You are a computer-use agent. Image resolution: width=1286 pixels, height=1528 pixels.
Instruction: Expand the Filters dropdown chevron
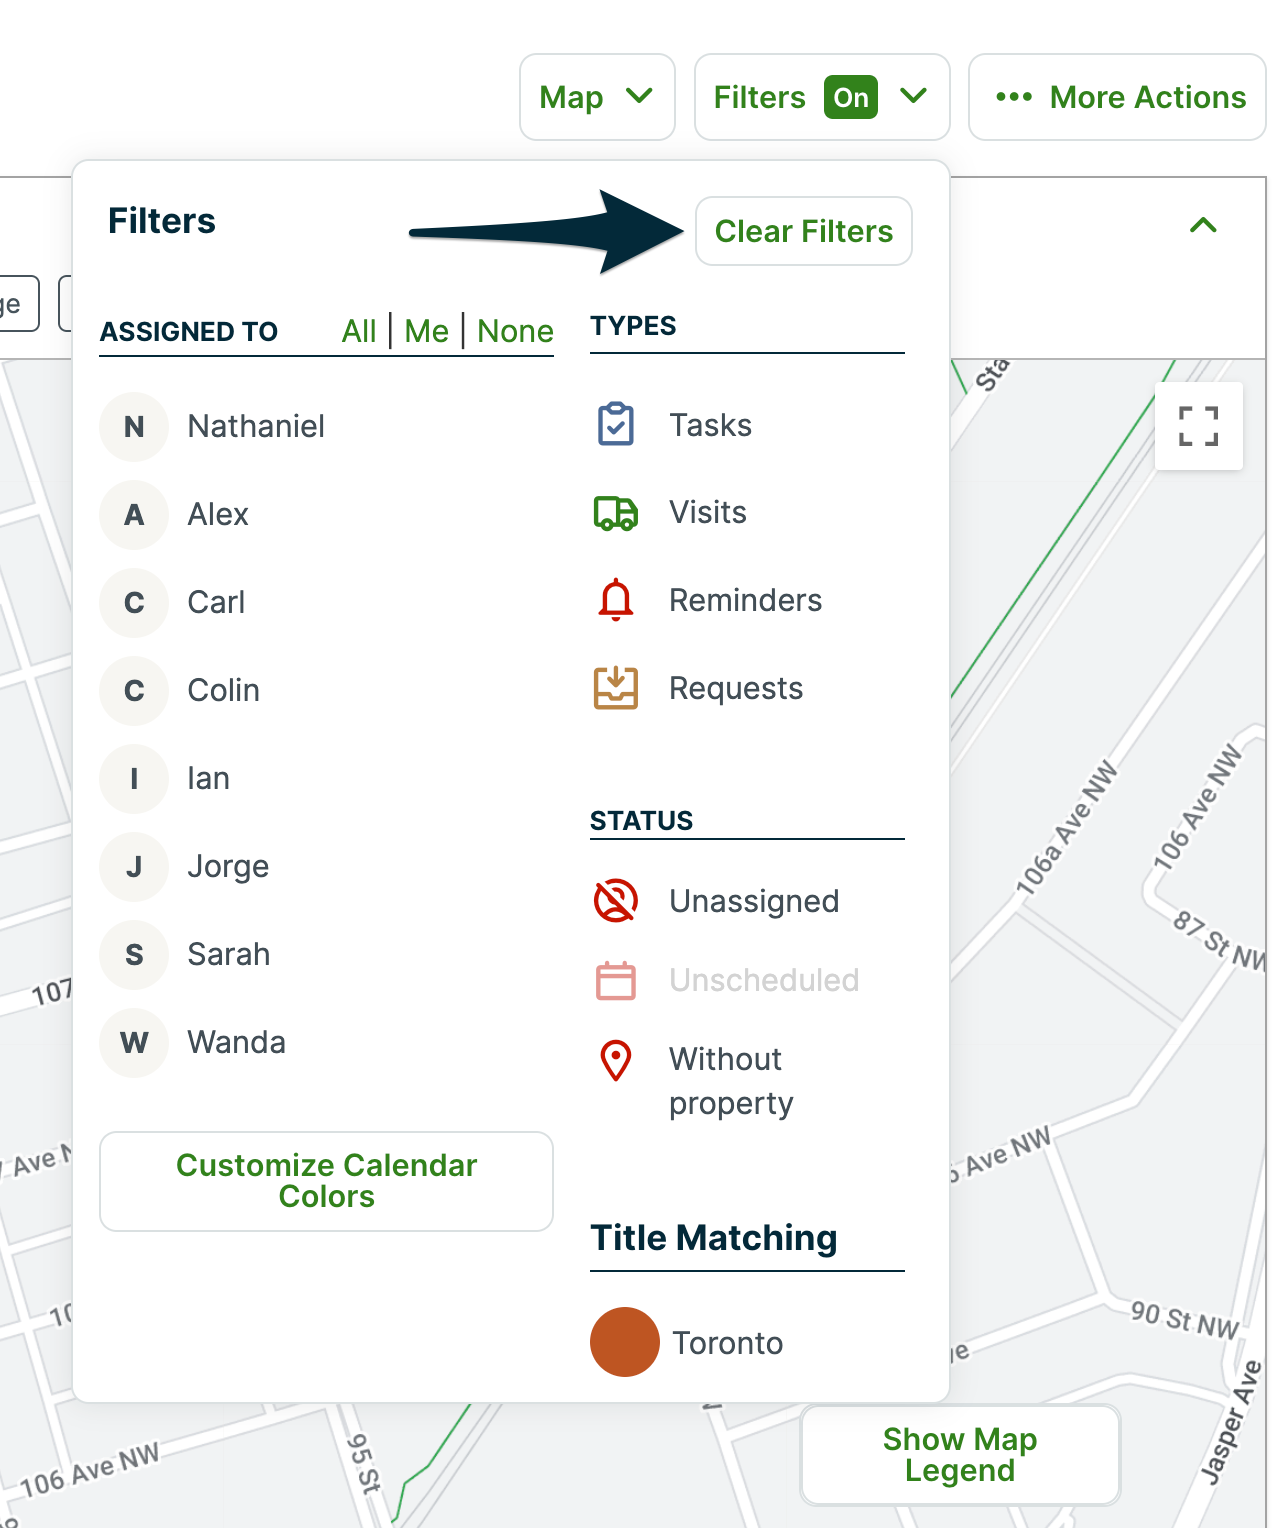click(911, 97)
